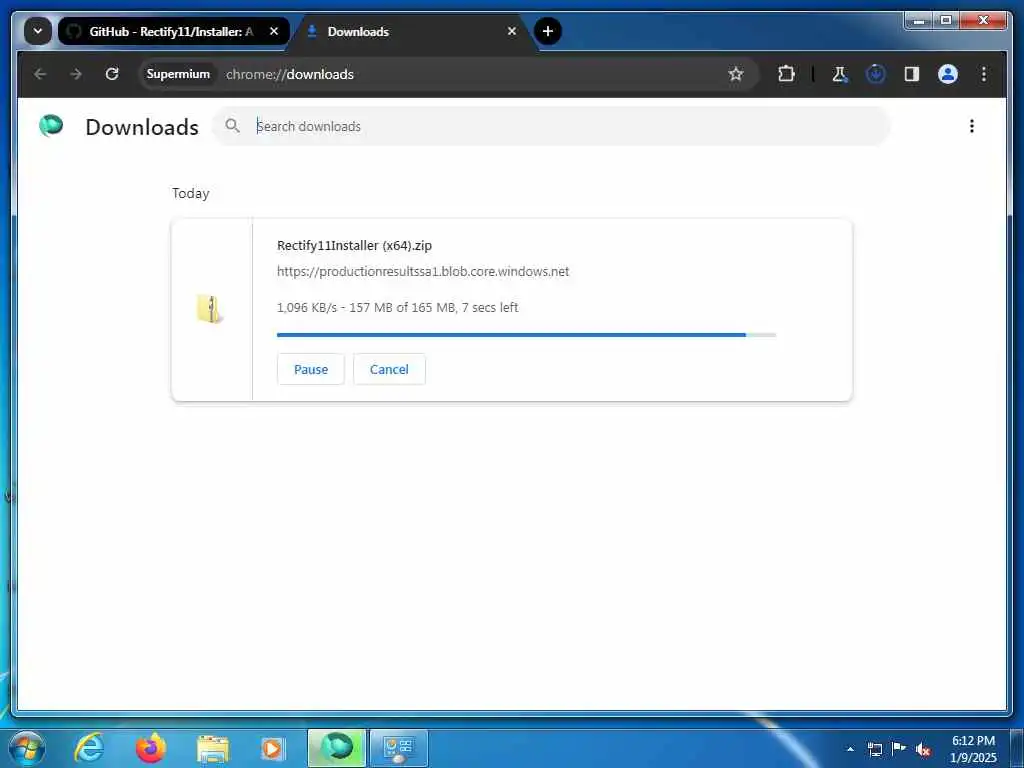1024x768 pixels.
Task: Show hidden system tray icons
Action: 850,749
